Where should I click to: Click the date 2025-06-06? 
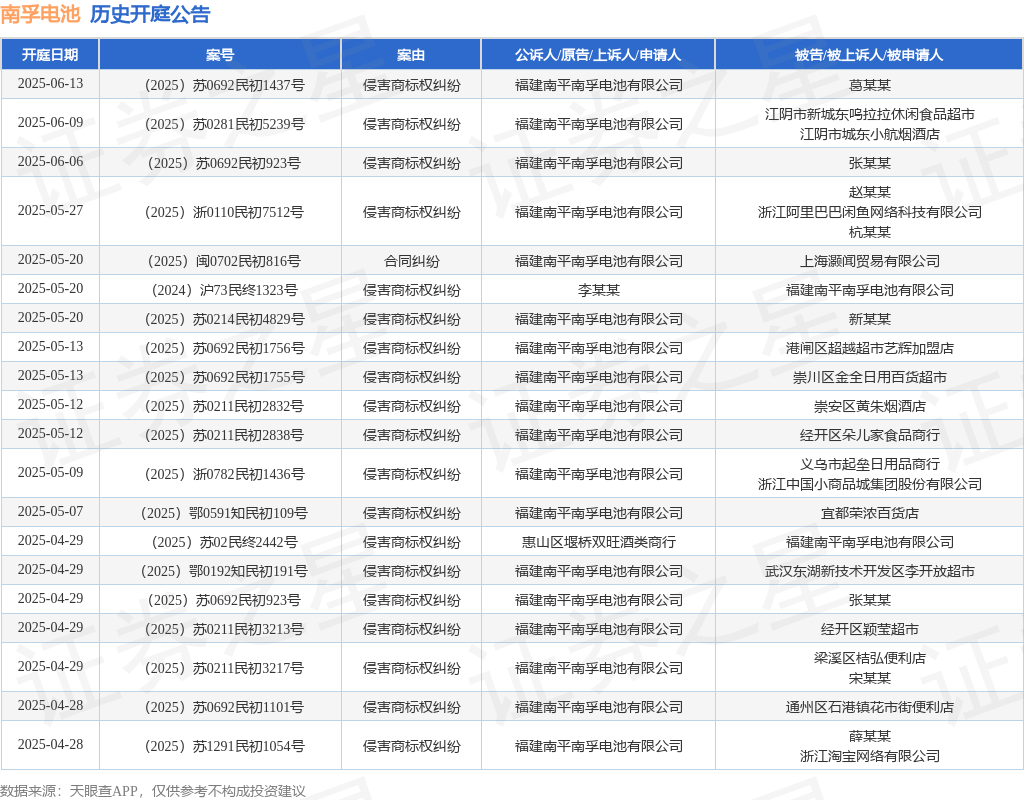[x=50, y=161]
